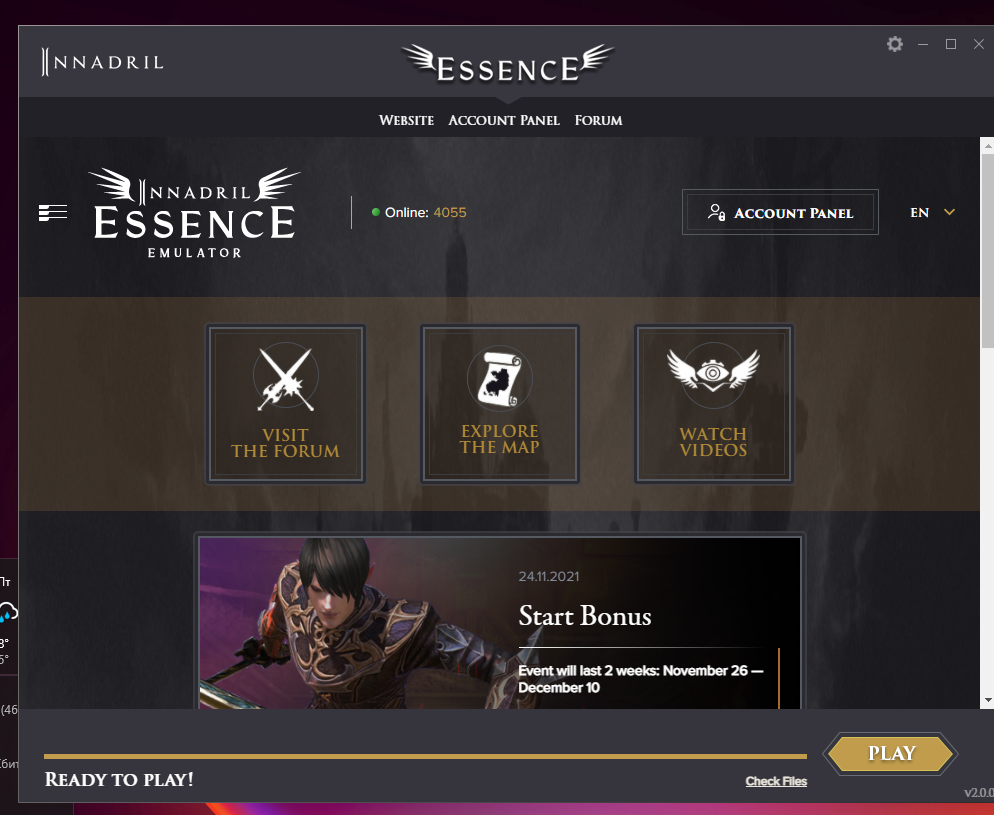The width and height of the screenshot is (994, 815).
Task: Click the Innadril logo in header
Action: 102,62
